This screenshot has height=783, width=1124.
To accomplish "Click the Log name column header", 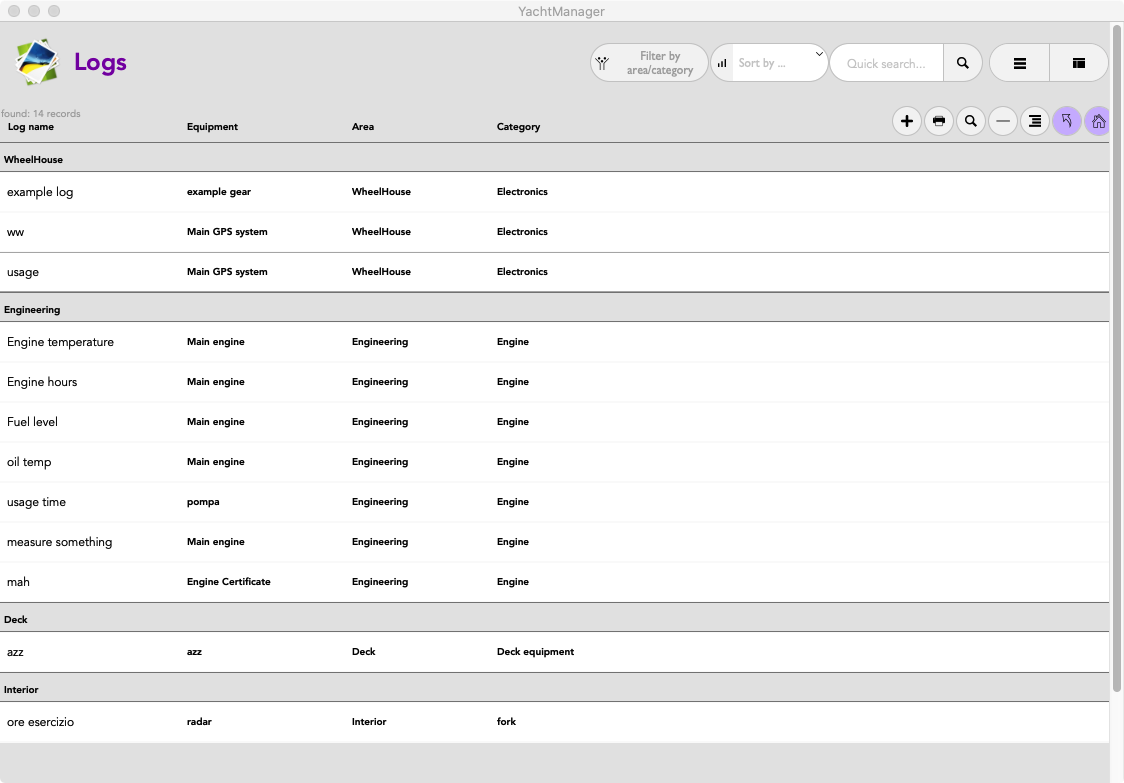I will pyautogui.click(x=31, y=127).
